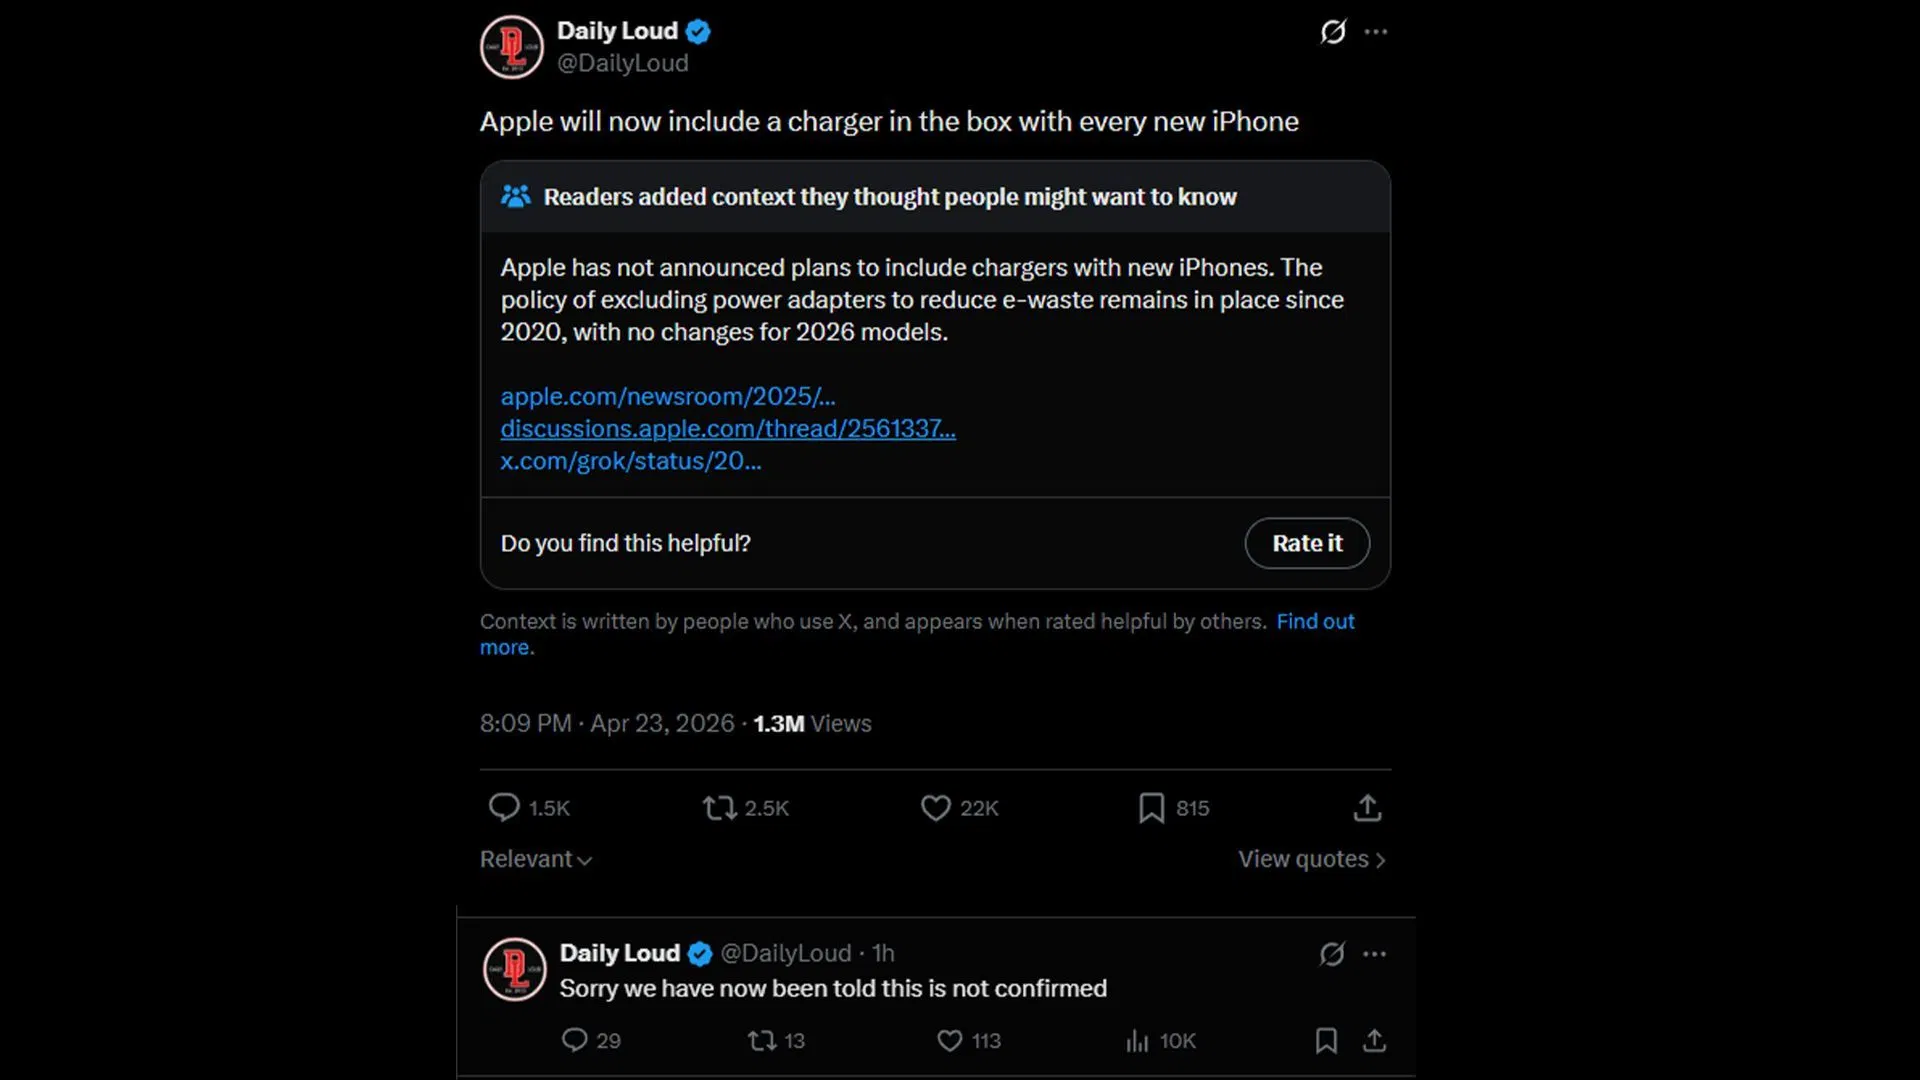Viewport: 1920px width, 1080px height.
Task: View analytics on the reply tweet
Action: (x=1136, y=1041)
